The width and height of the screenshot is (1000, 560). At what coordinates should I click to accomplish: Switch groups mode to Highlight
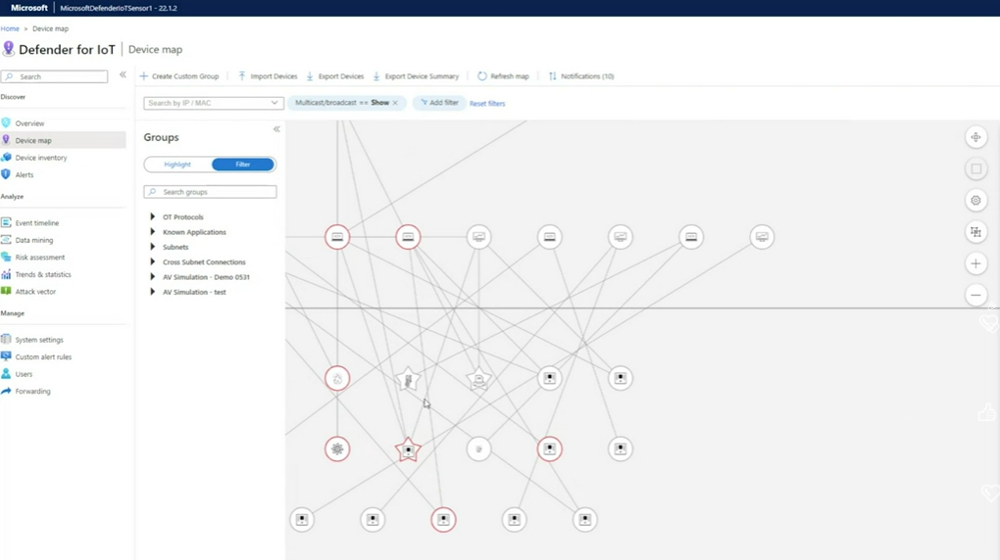tap(177, 165)
